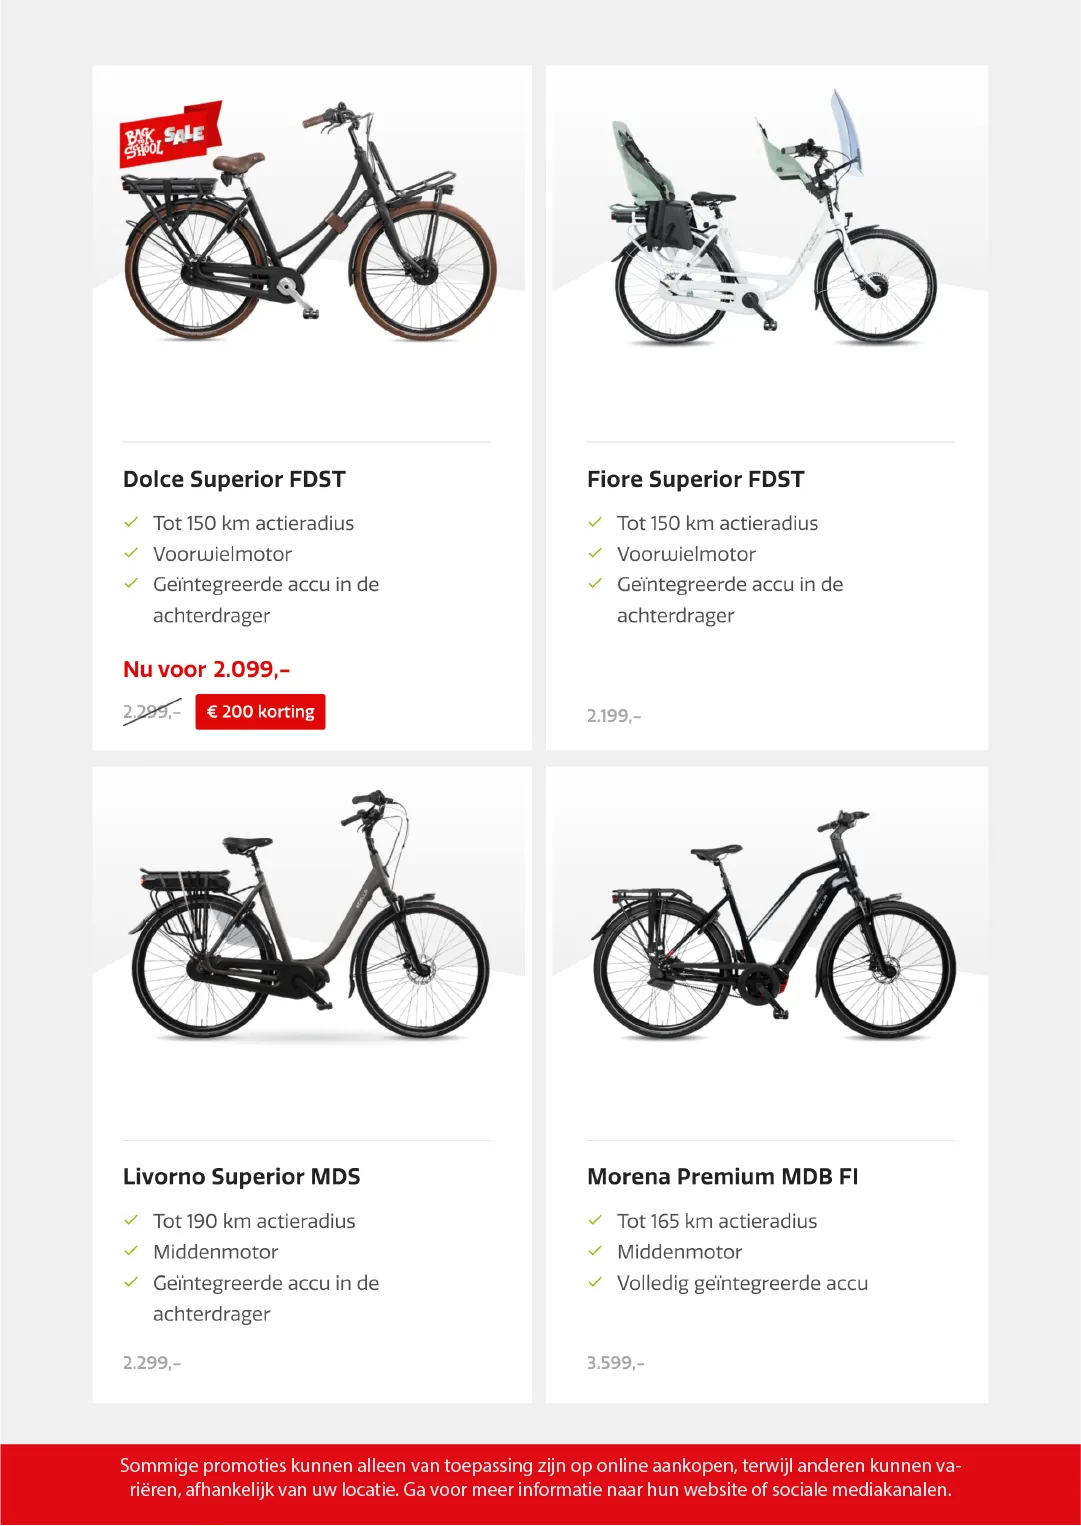Select the Dolce Superior FDST title
The image size is (1081, 1526).
[x=234, y=479]
